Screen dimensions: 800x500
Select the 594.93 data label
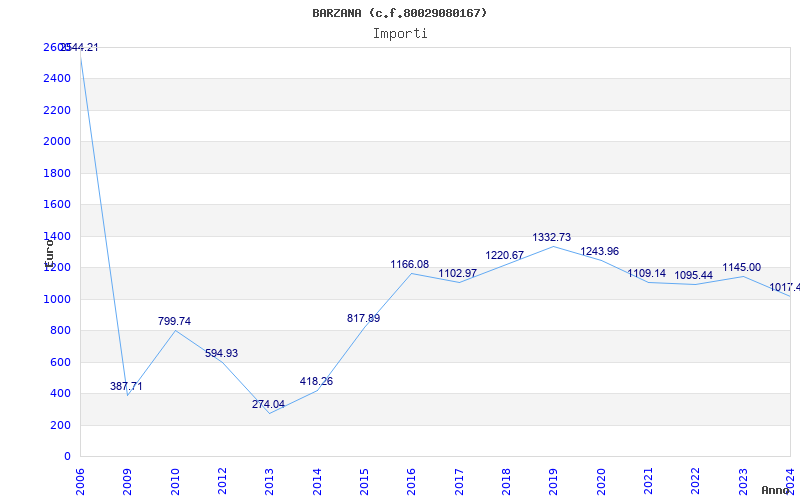pyautogui.click(x=221, y=354)
